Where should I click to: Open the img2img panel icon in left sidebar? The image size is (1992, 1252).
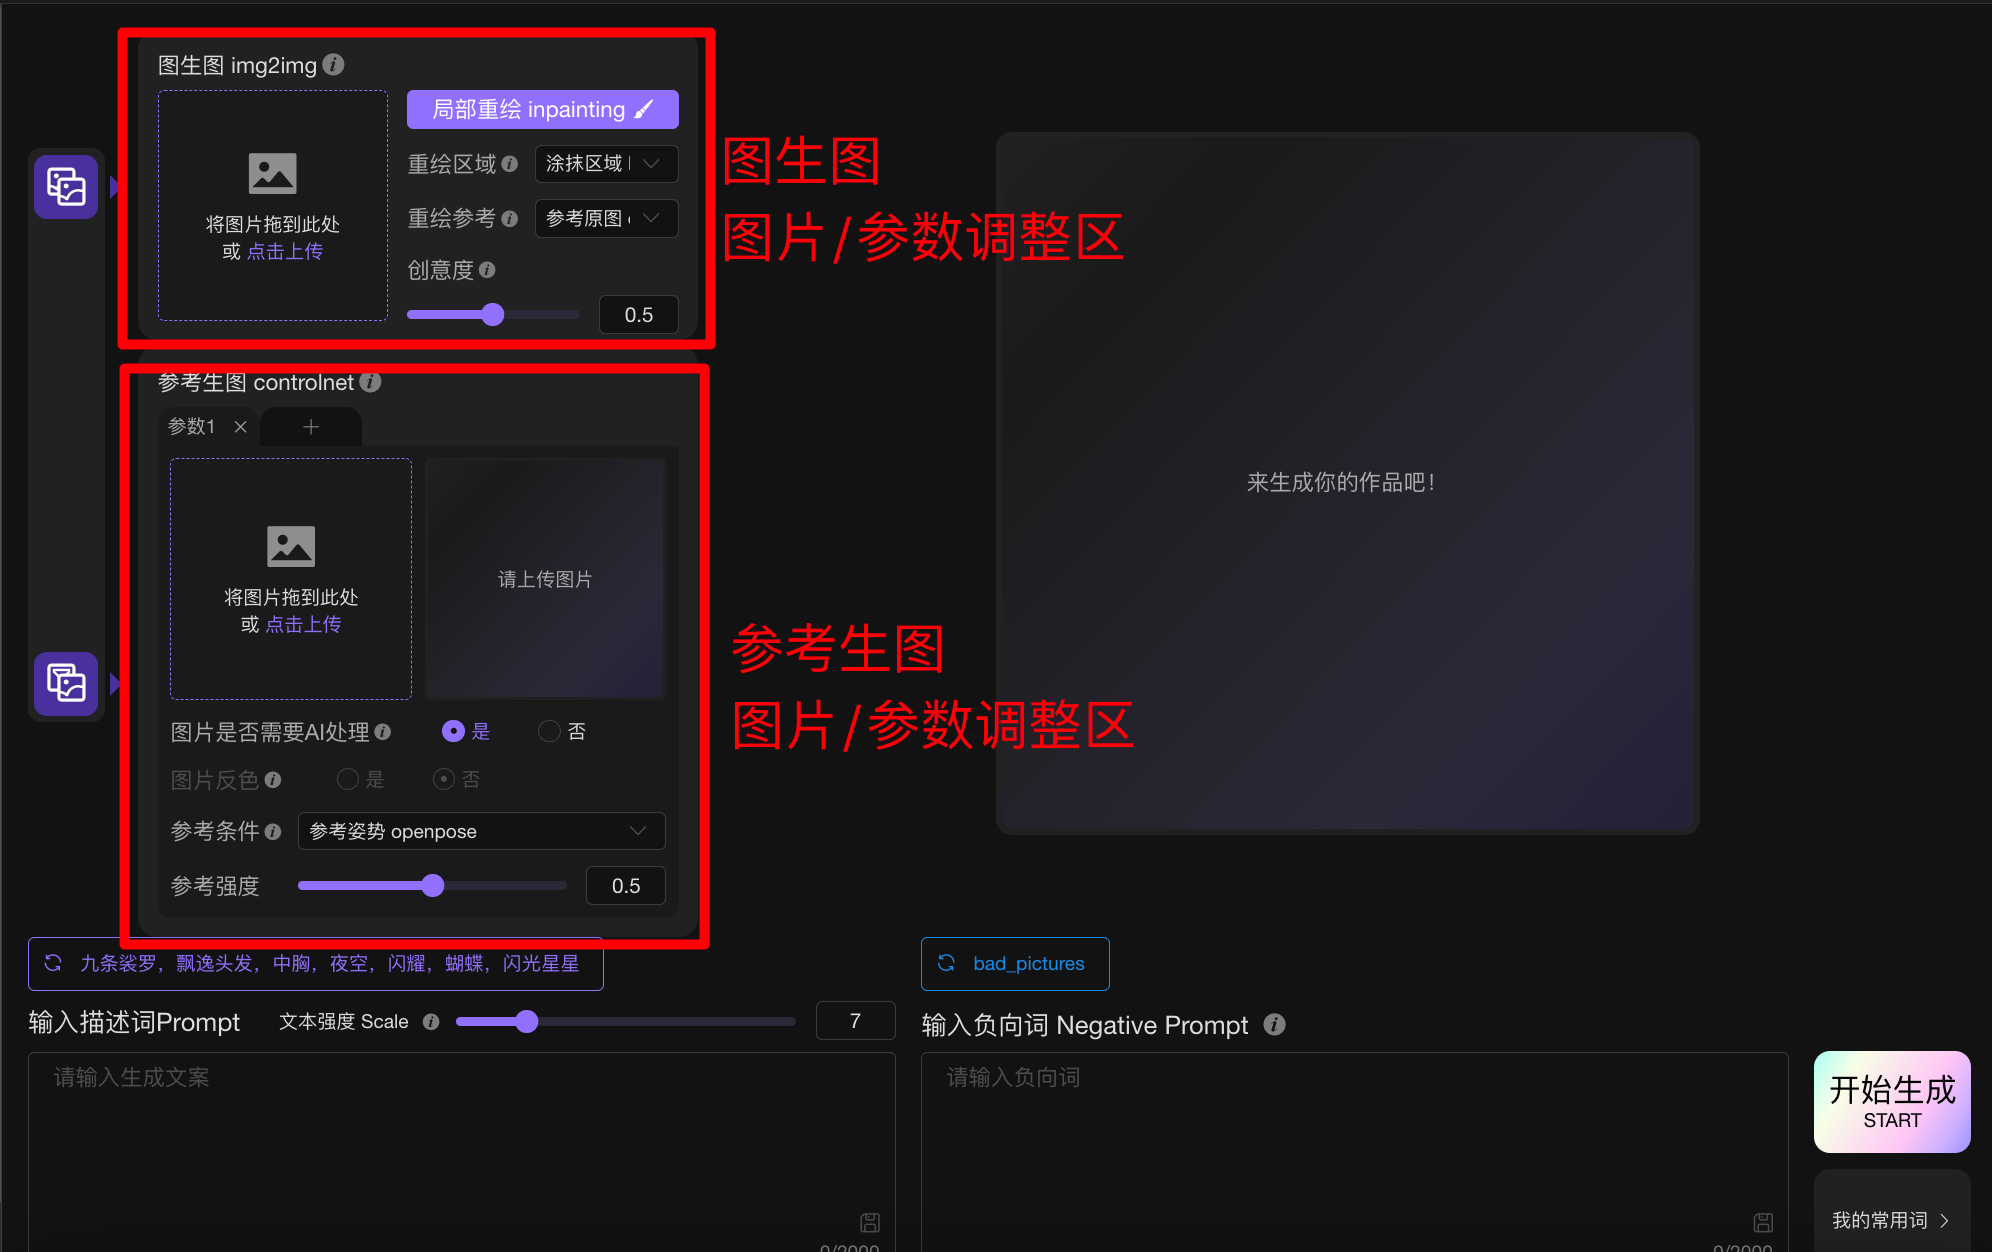coord(65,186)
